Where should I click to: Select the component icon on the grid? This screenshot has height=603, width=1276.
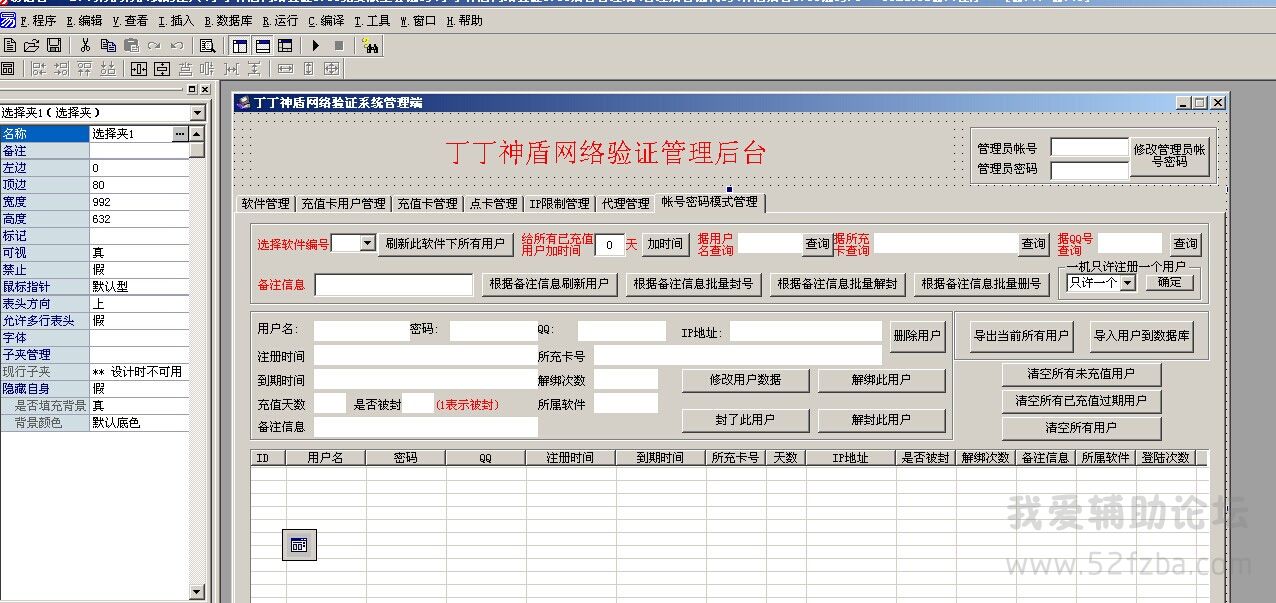point(299,545)
